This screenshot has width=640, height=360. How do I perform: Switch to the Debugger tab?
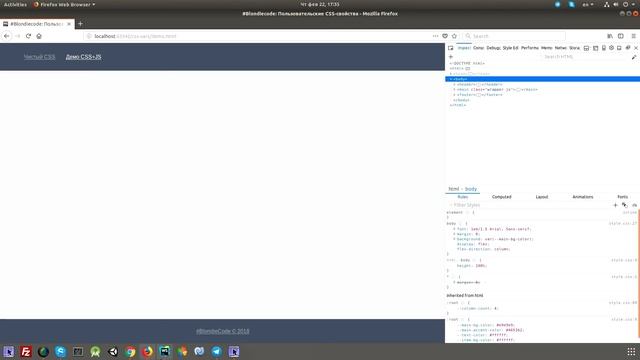(493, 48)
